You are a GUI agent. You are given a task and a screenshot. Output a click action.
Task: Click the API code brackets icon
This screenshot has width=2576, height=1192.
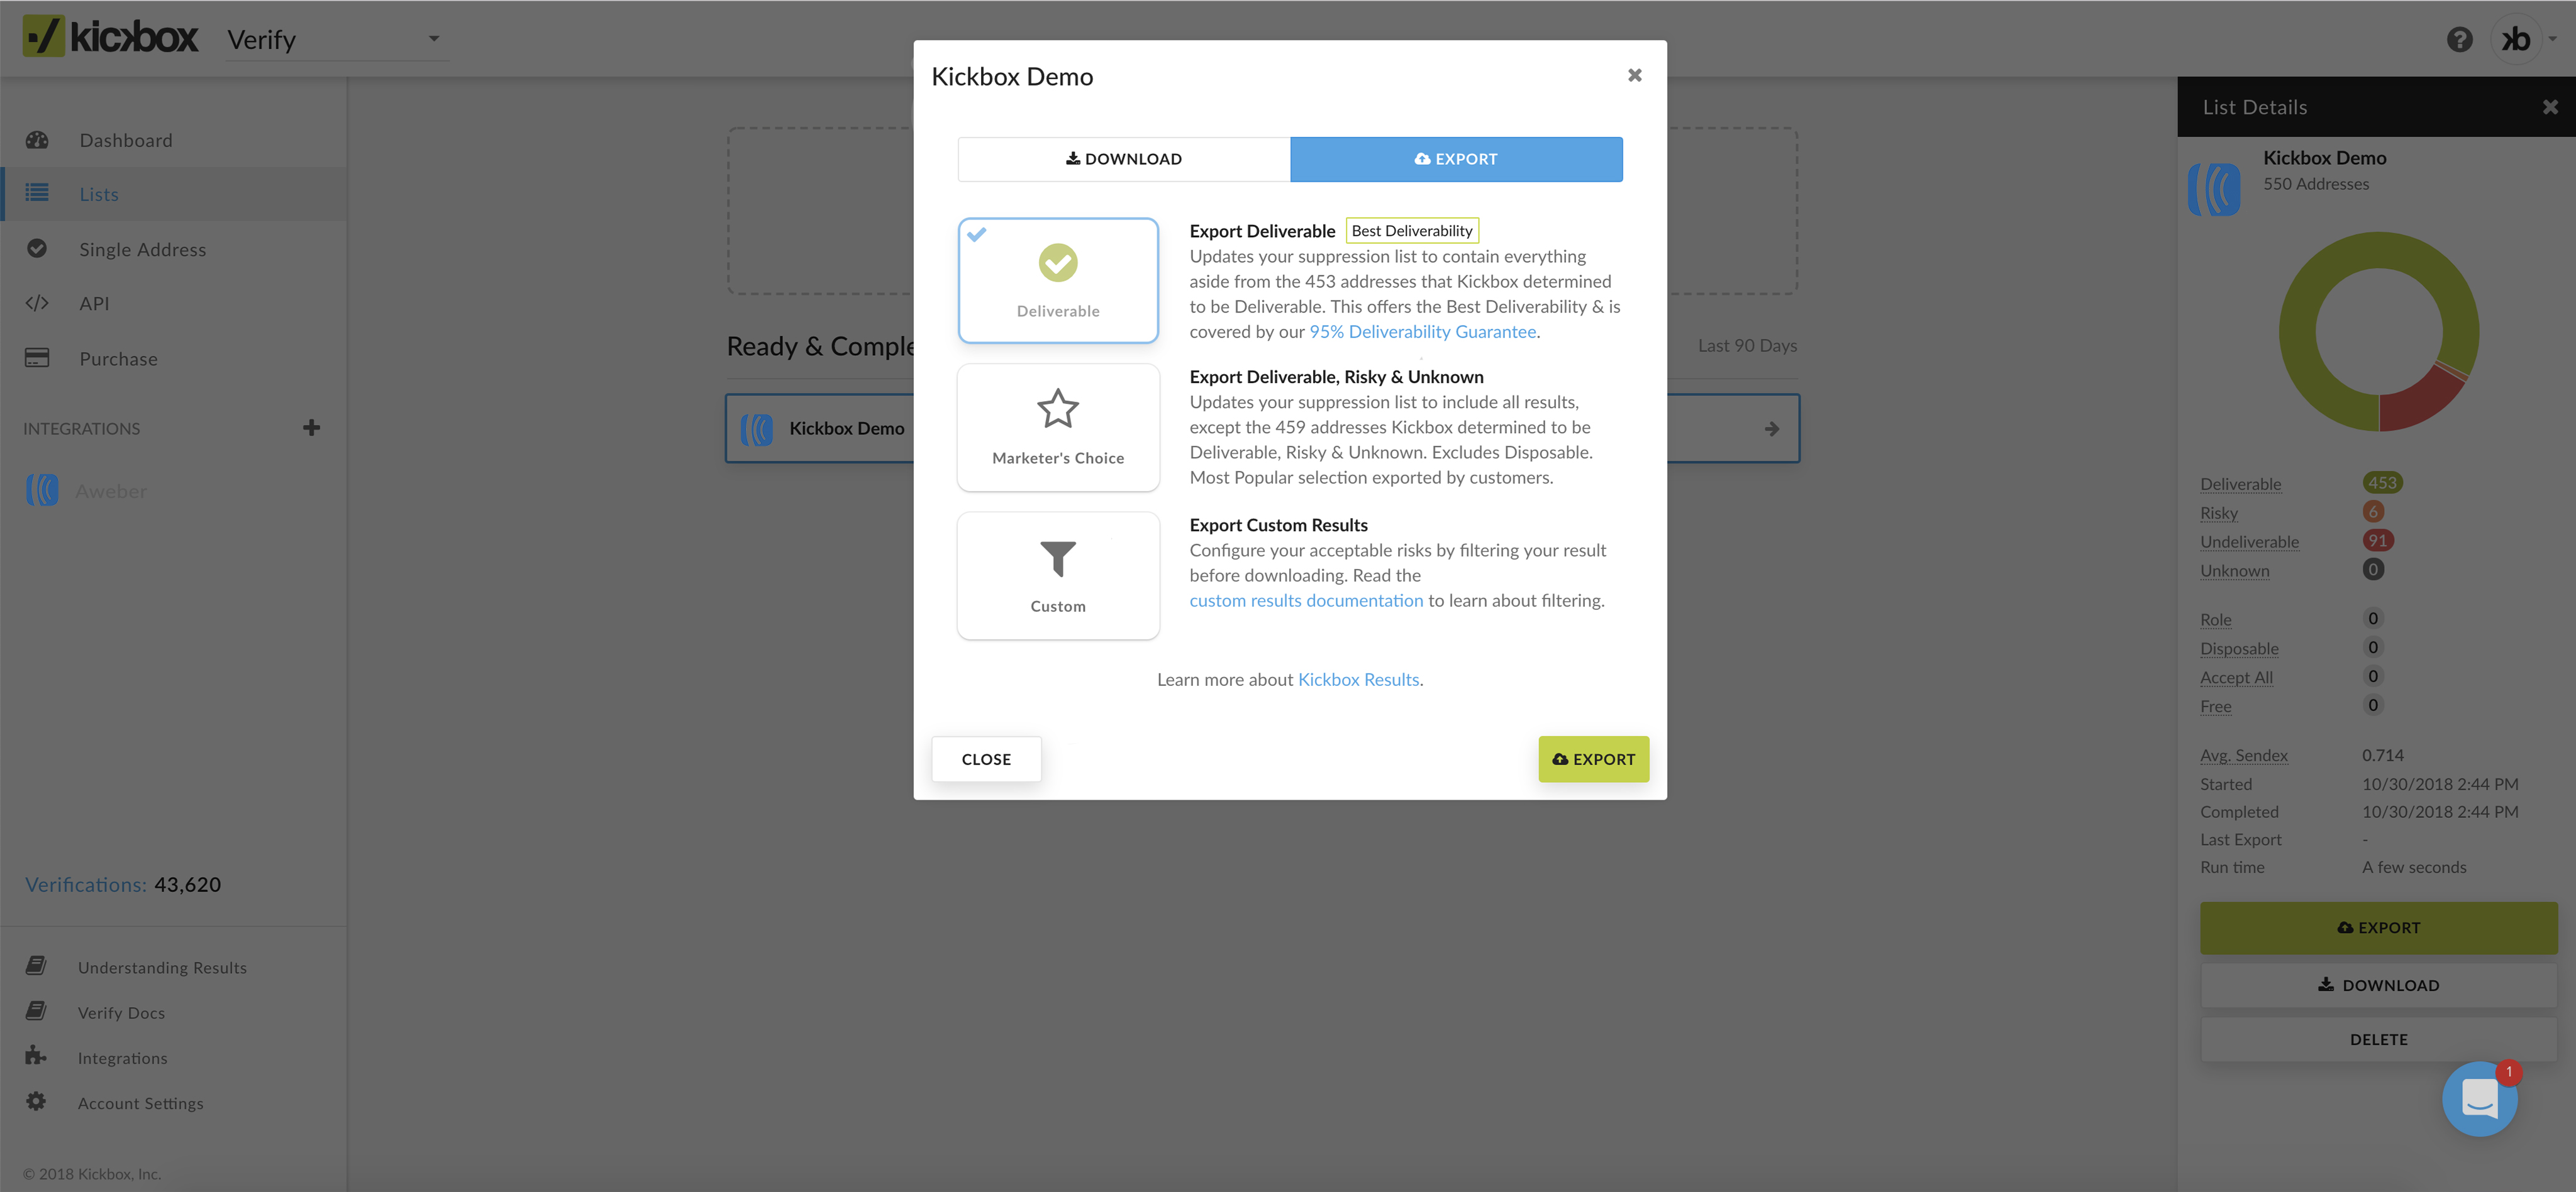(37, 303)
